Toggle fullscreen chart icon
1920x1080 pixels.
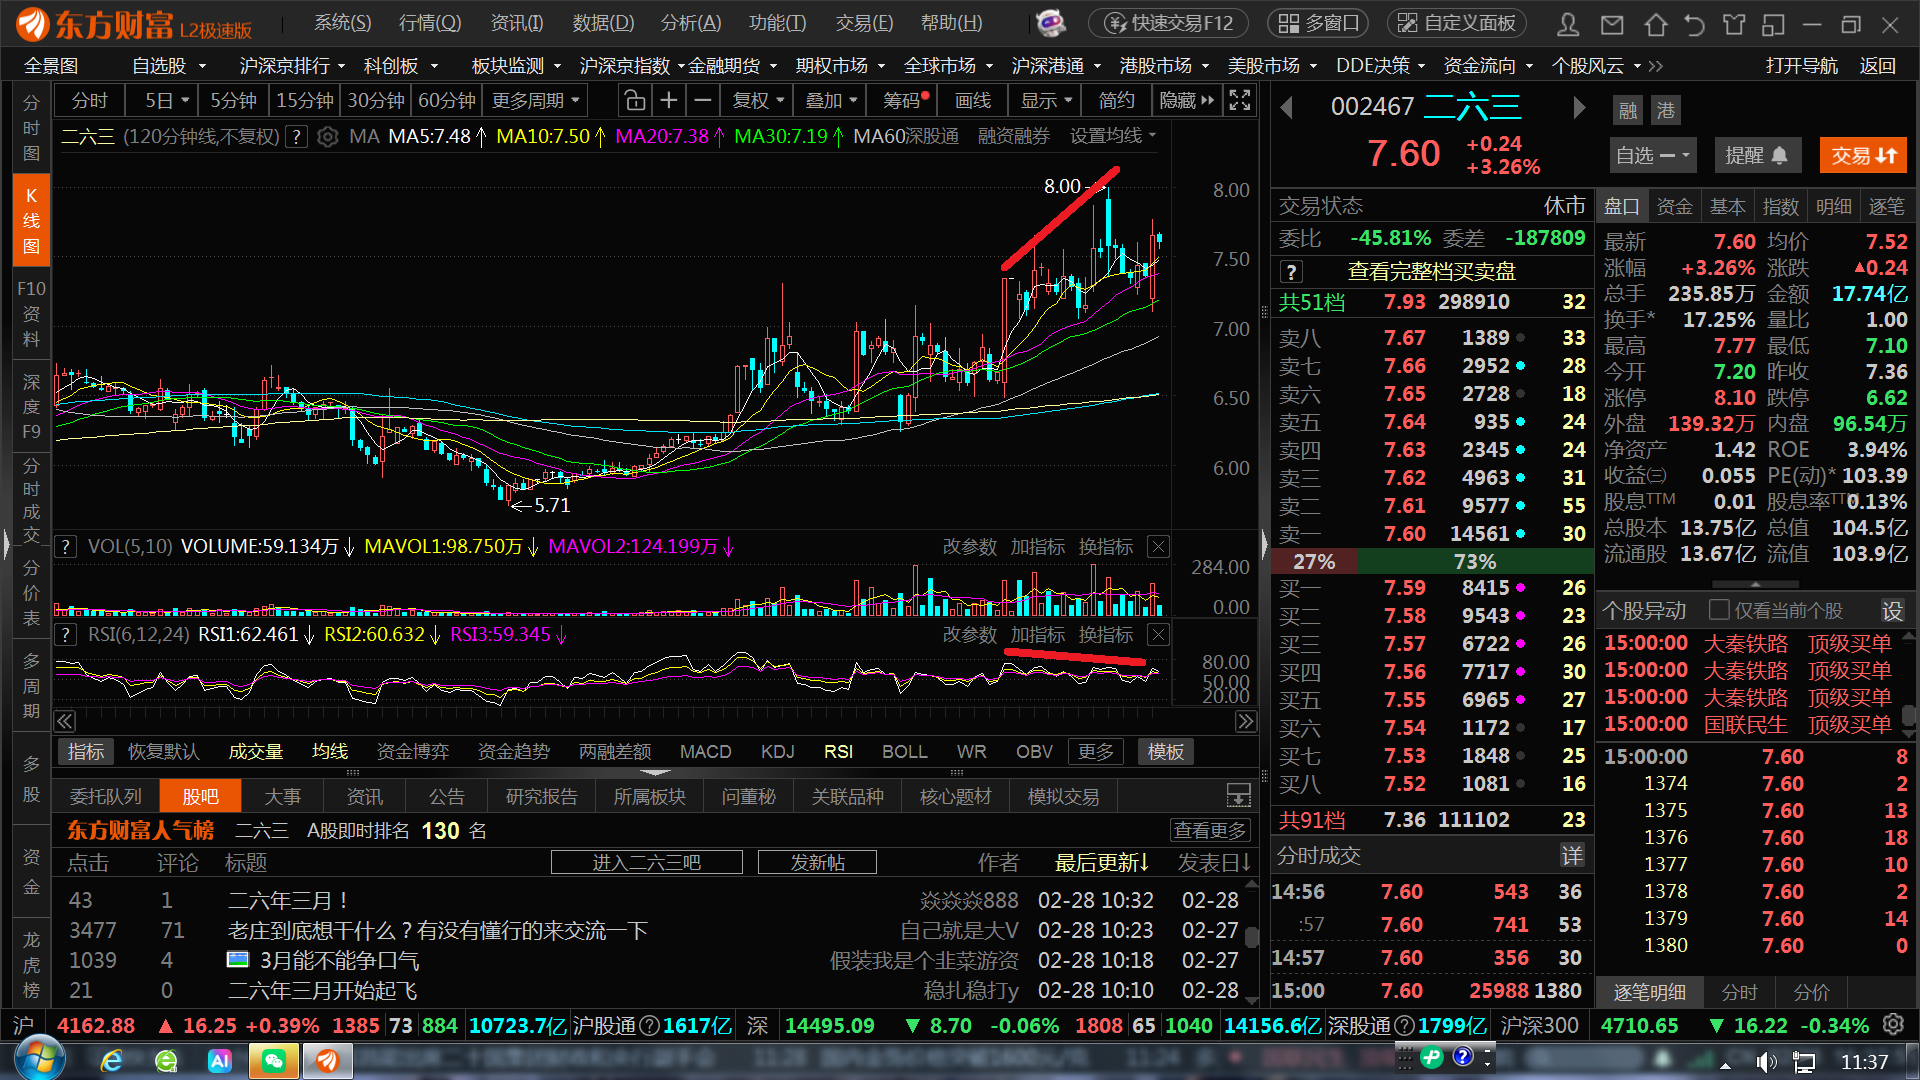pyautogui.click(x=1240, y=101)
